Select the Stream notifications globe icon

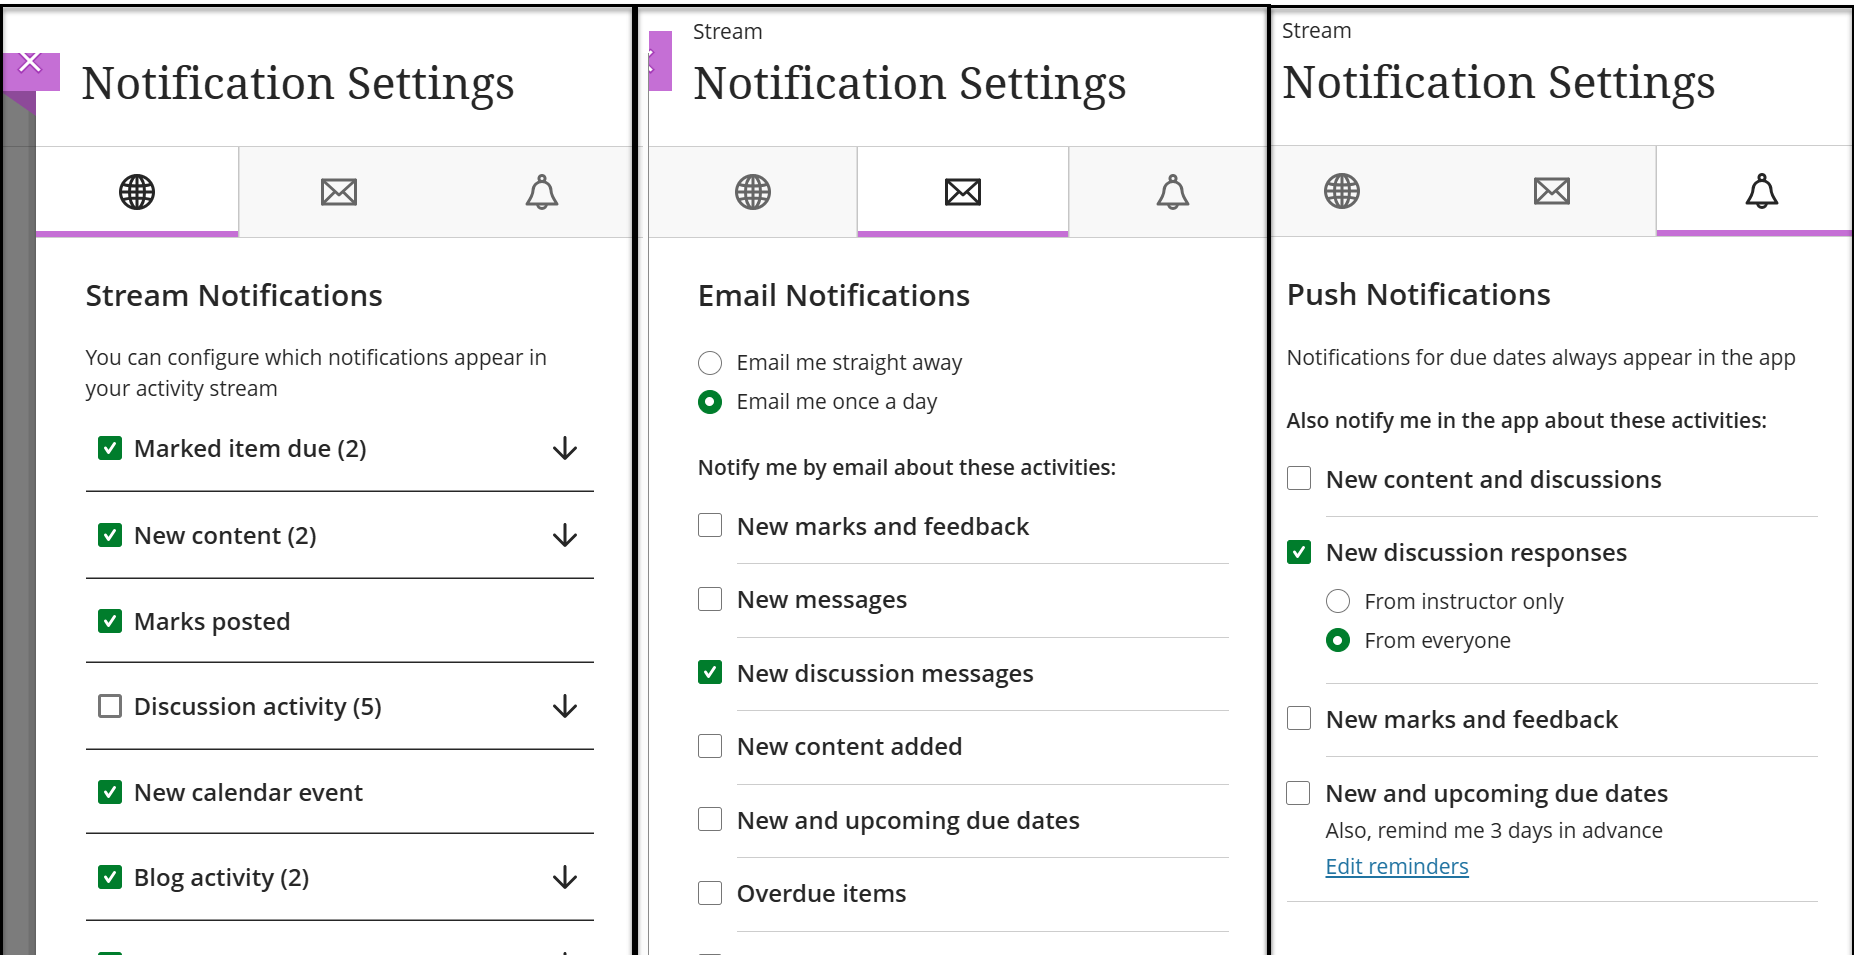[137, 191]
